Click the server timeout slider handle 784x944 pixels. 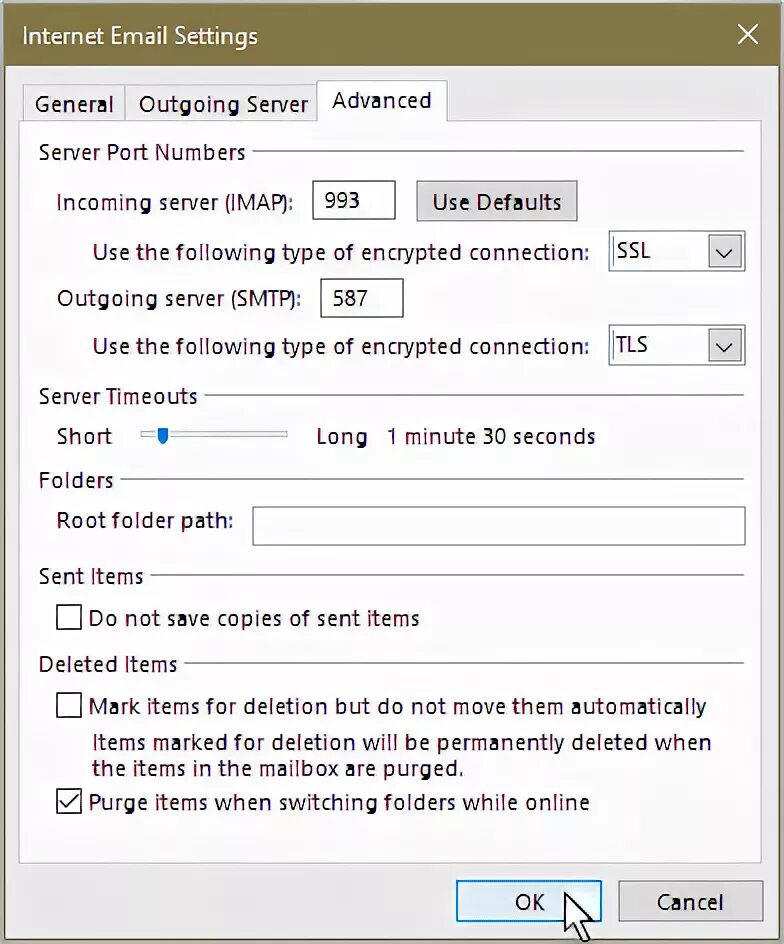point(163,435)
